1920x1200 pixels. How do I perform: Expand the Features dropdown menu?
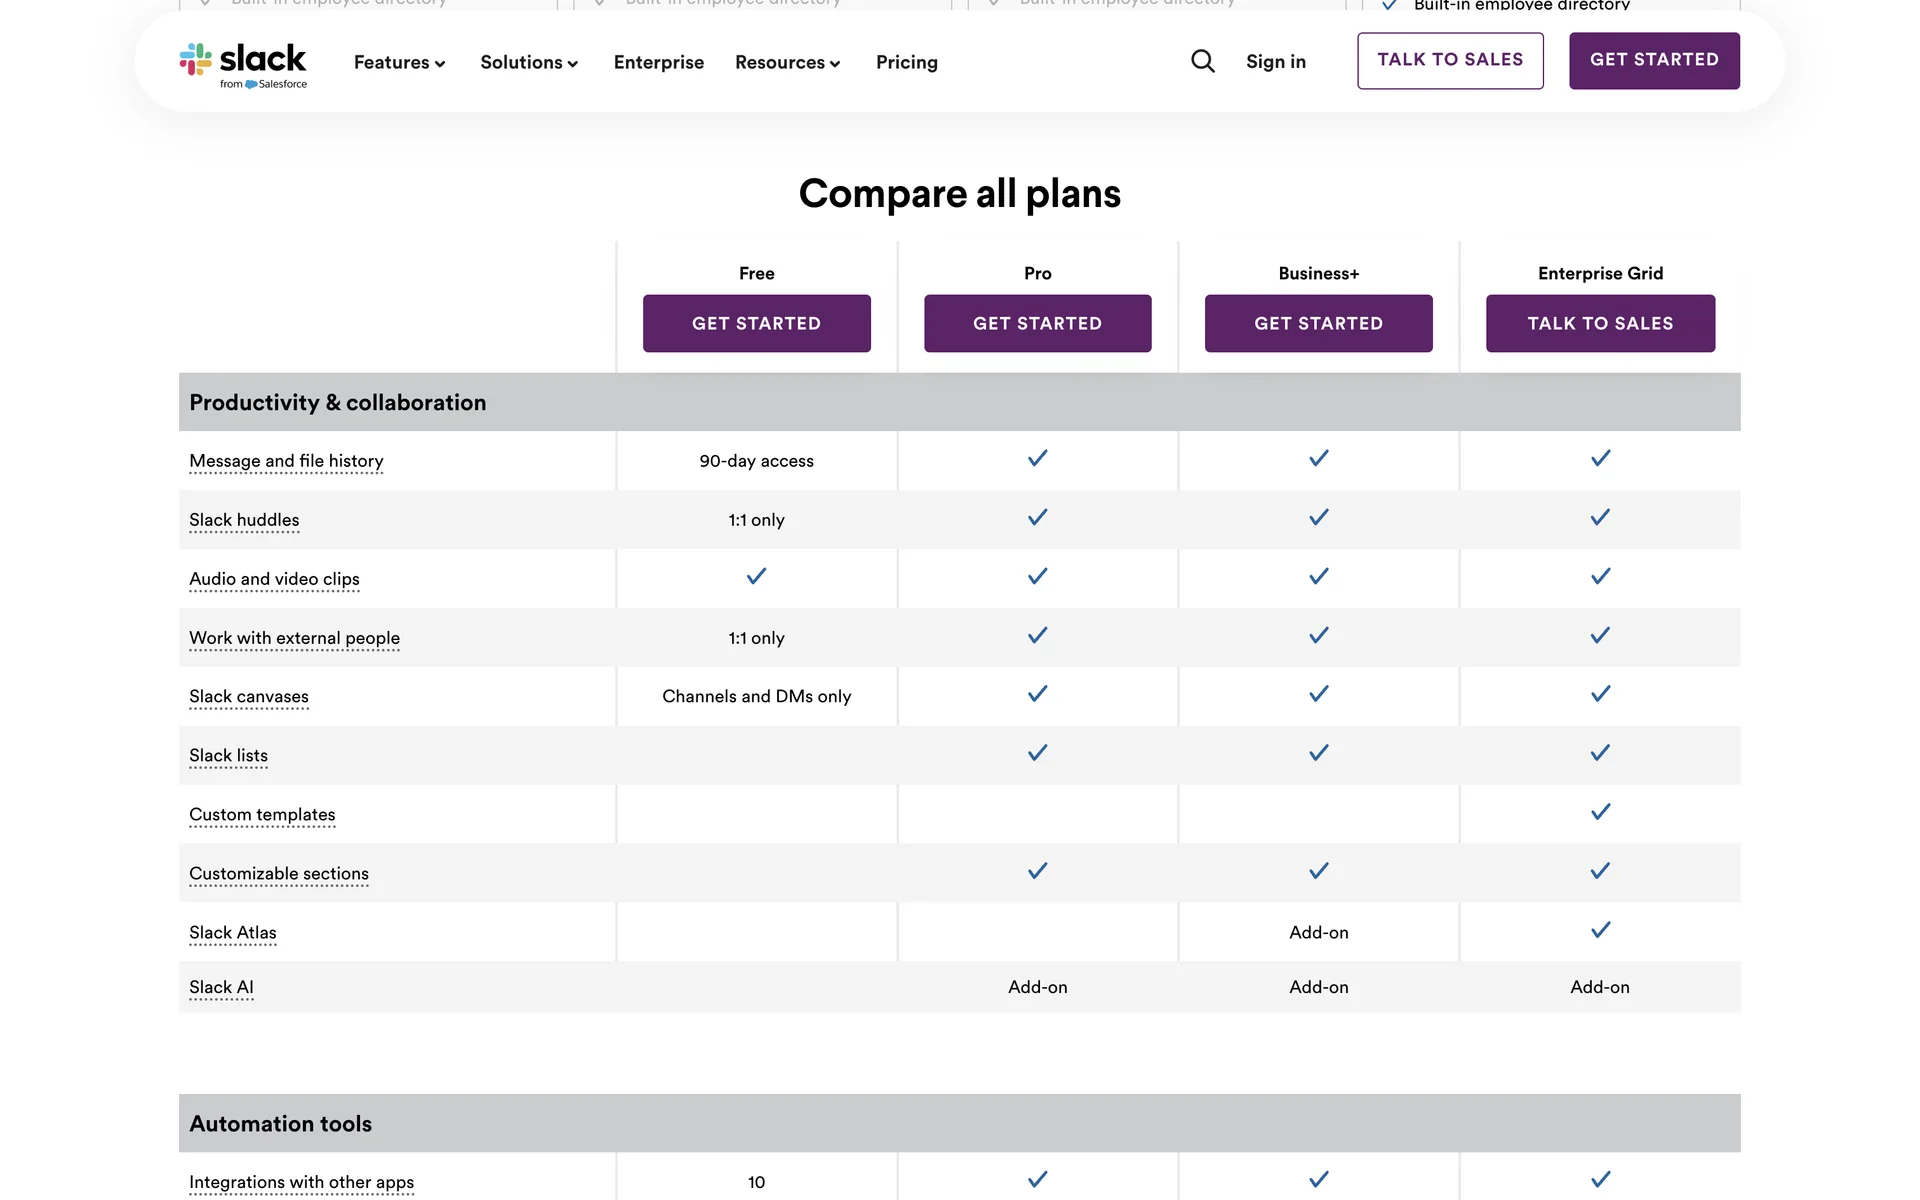(x=399, y=62)
